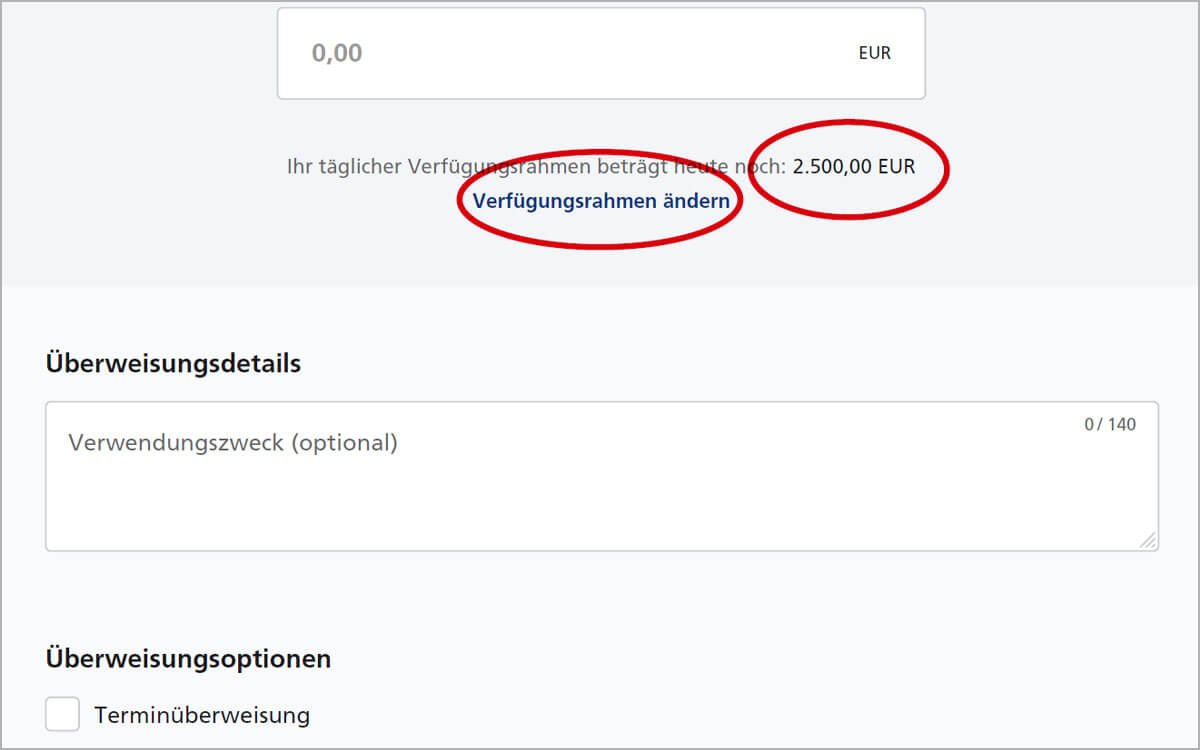Focus the amount field showing 0,00
This screenshot has width=1200, height=750.
point(601,53)
